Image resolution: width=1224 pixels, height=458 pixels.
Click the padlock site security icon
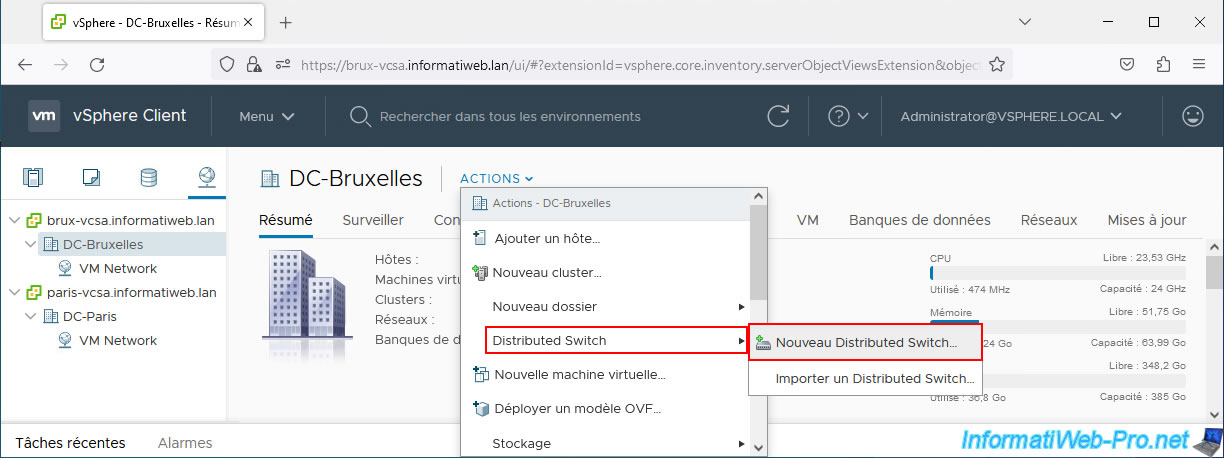255,64
